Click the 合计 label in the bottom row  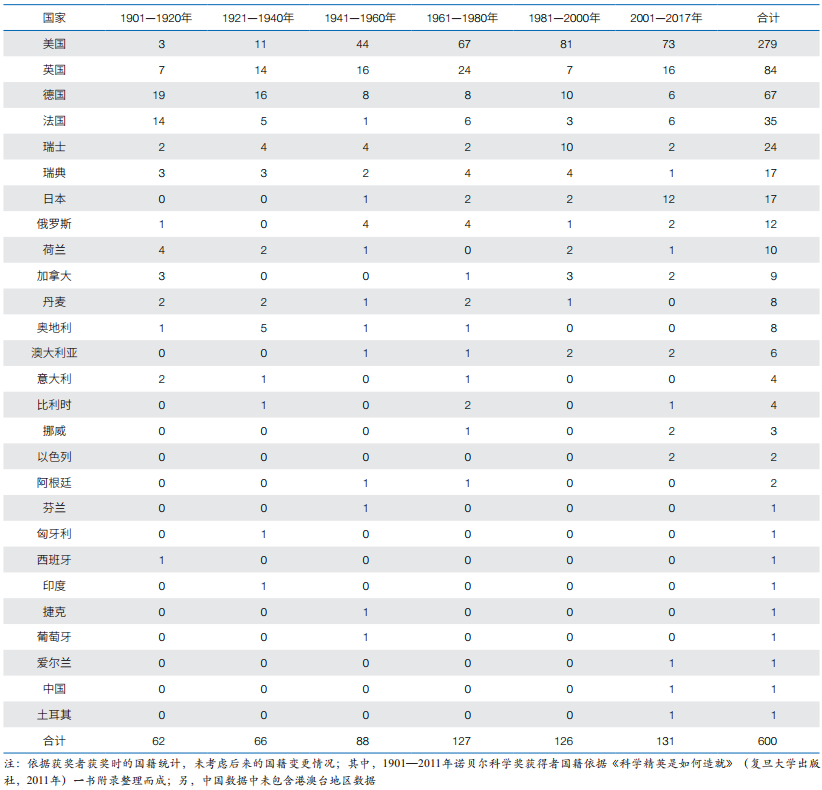[54, 741]
